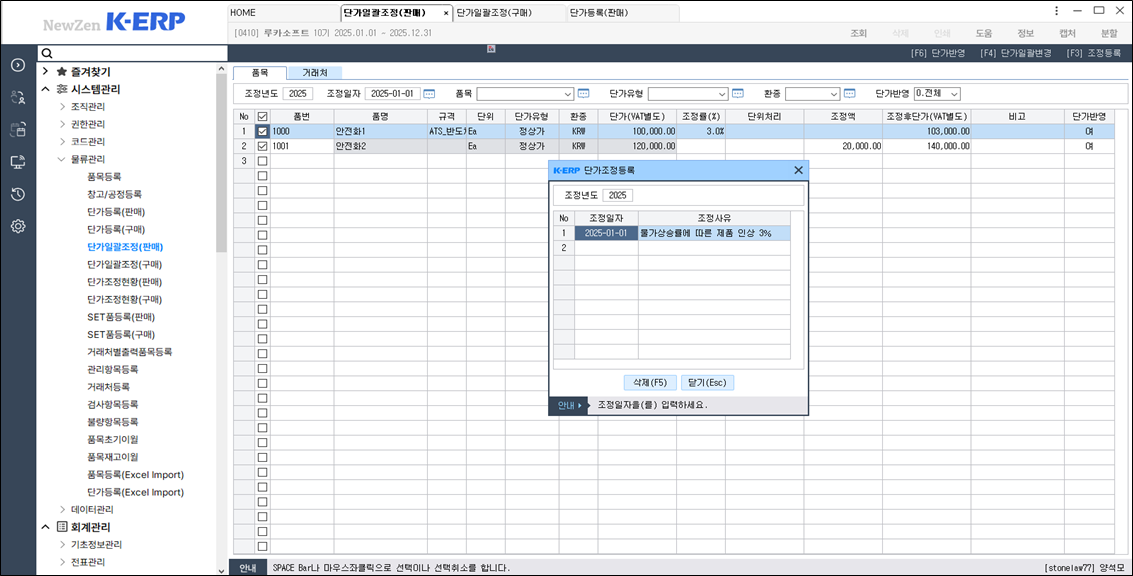Click the monitor icon in left sidebar
This screenshot has height=576, width=1133.
(18, 162)
